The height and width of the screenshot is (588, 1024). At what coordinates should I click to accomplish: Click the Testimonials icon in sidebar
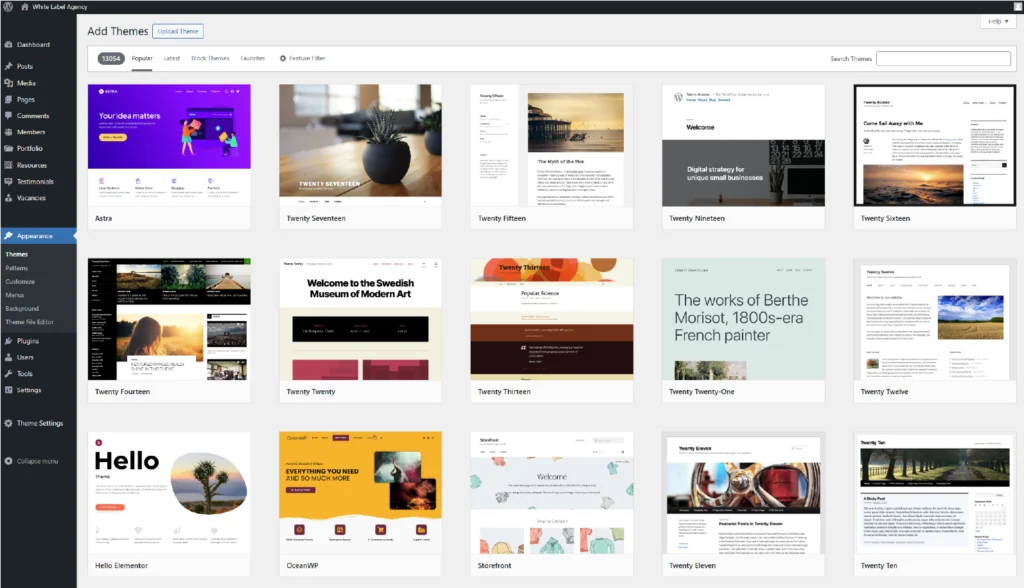[x=8, y=182]
